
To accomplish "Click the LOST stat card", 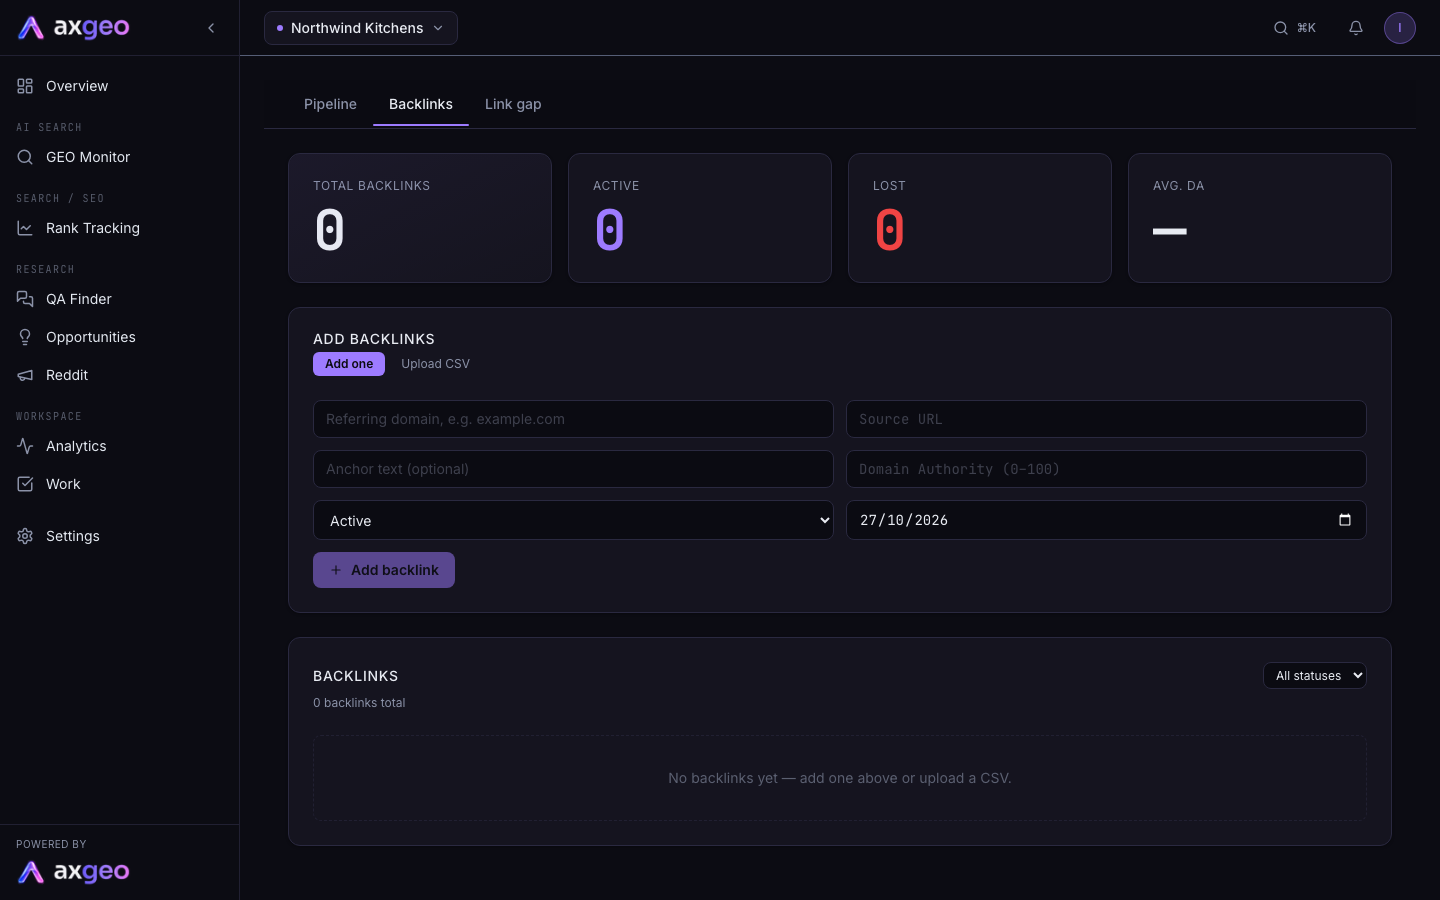I will pyautogui.click(x=980, y=218).
